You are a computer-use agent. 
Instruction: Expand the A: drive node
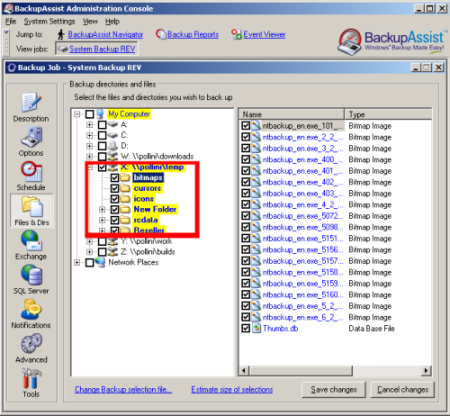click(89, 125)
